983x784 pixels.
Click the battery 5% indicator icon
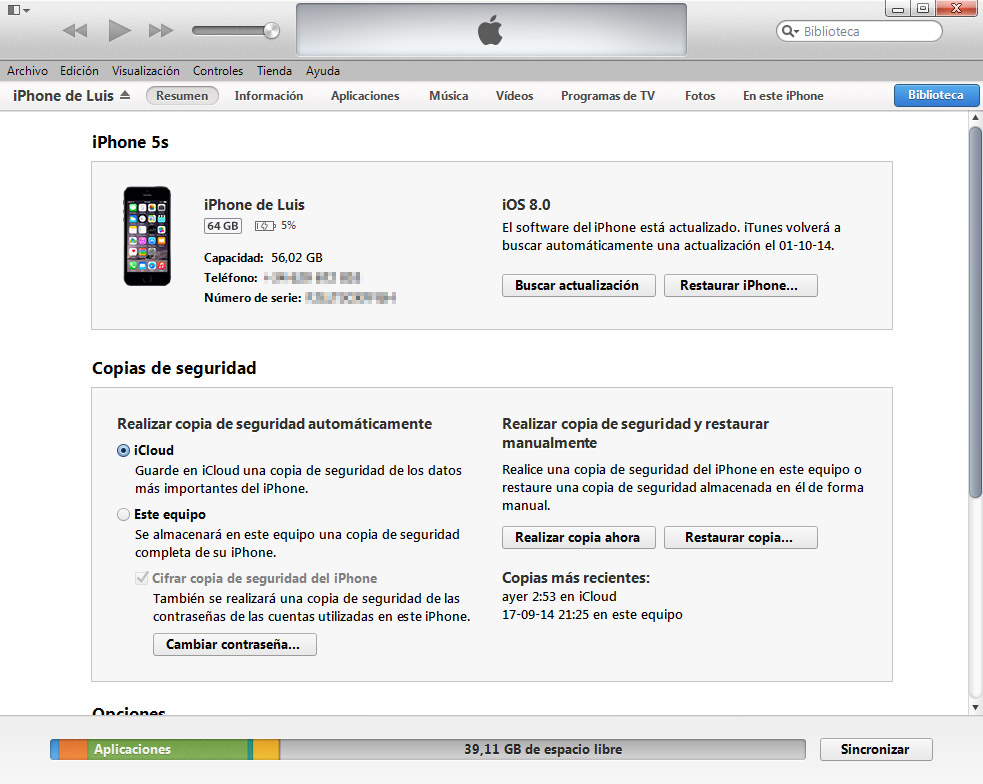(x=265, y=226)
